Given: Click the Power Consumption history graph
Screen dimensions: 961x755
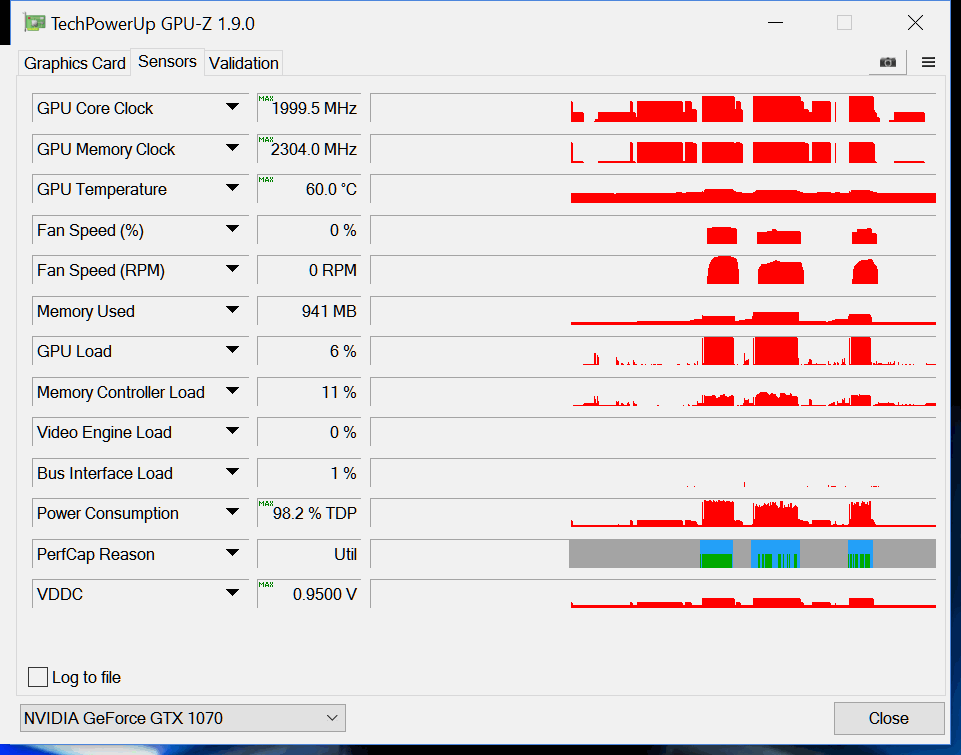Looking at the screenshot, I should pos(653,513).
